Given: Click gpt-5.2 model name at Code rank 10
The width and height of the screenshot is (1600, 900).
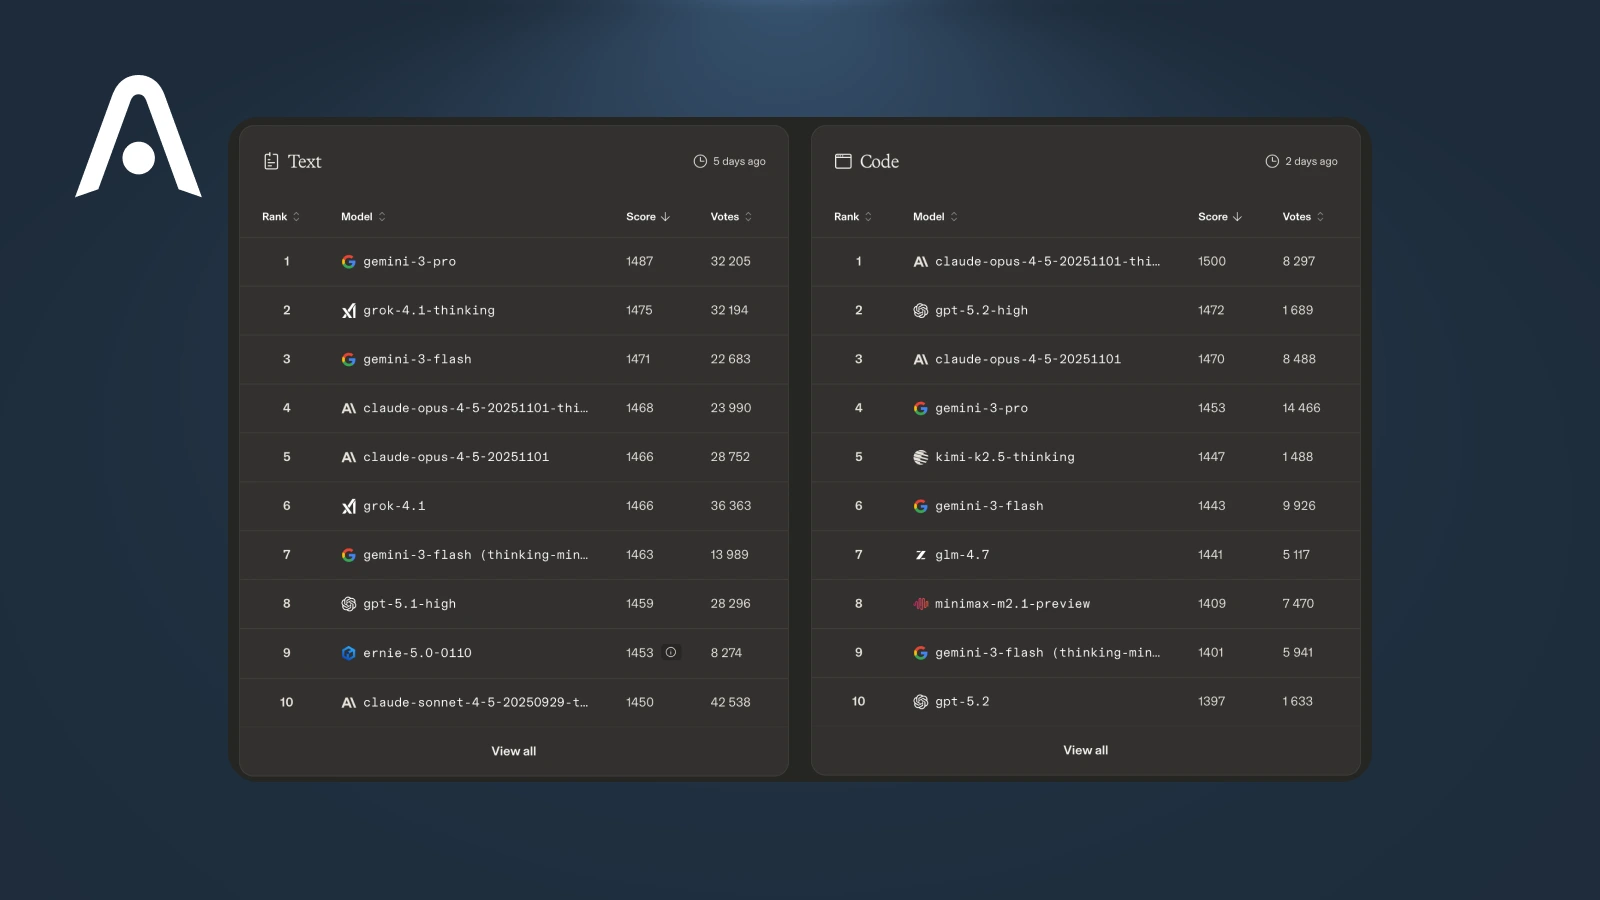Looking at the screenshot, I should (x=962, y=702).
